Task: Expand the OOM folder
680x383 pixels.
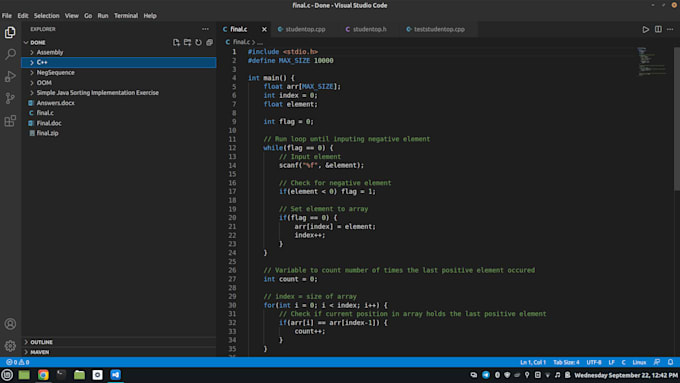Action: [x=118, y=83]
